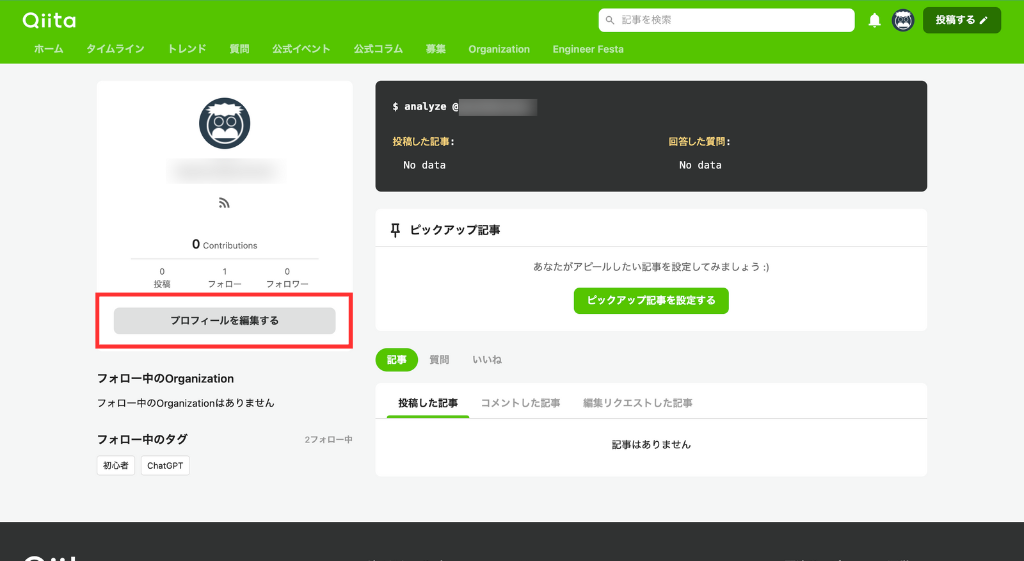Click the large profile avatar image
Image resolution: width=1024 pixels, height=561 pixels.
click(x=224, y=123)
